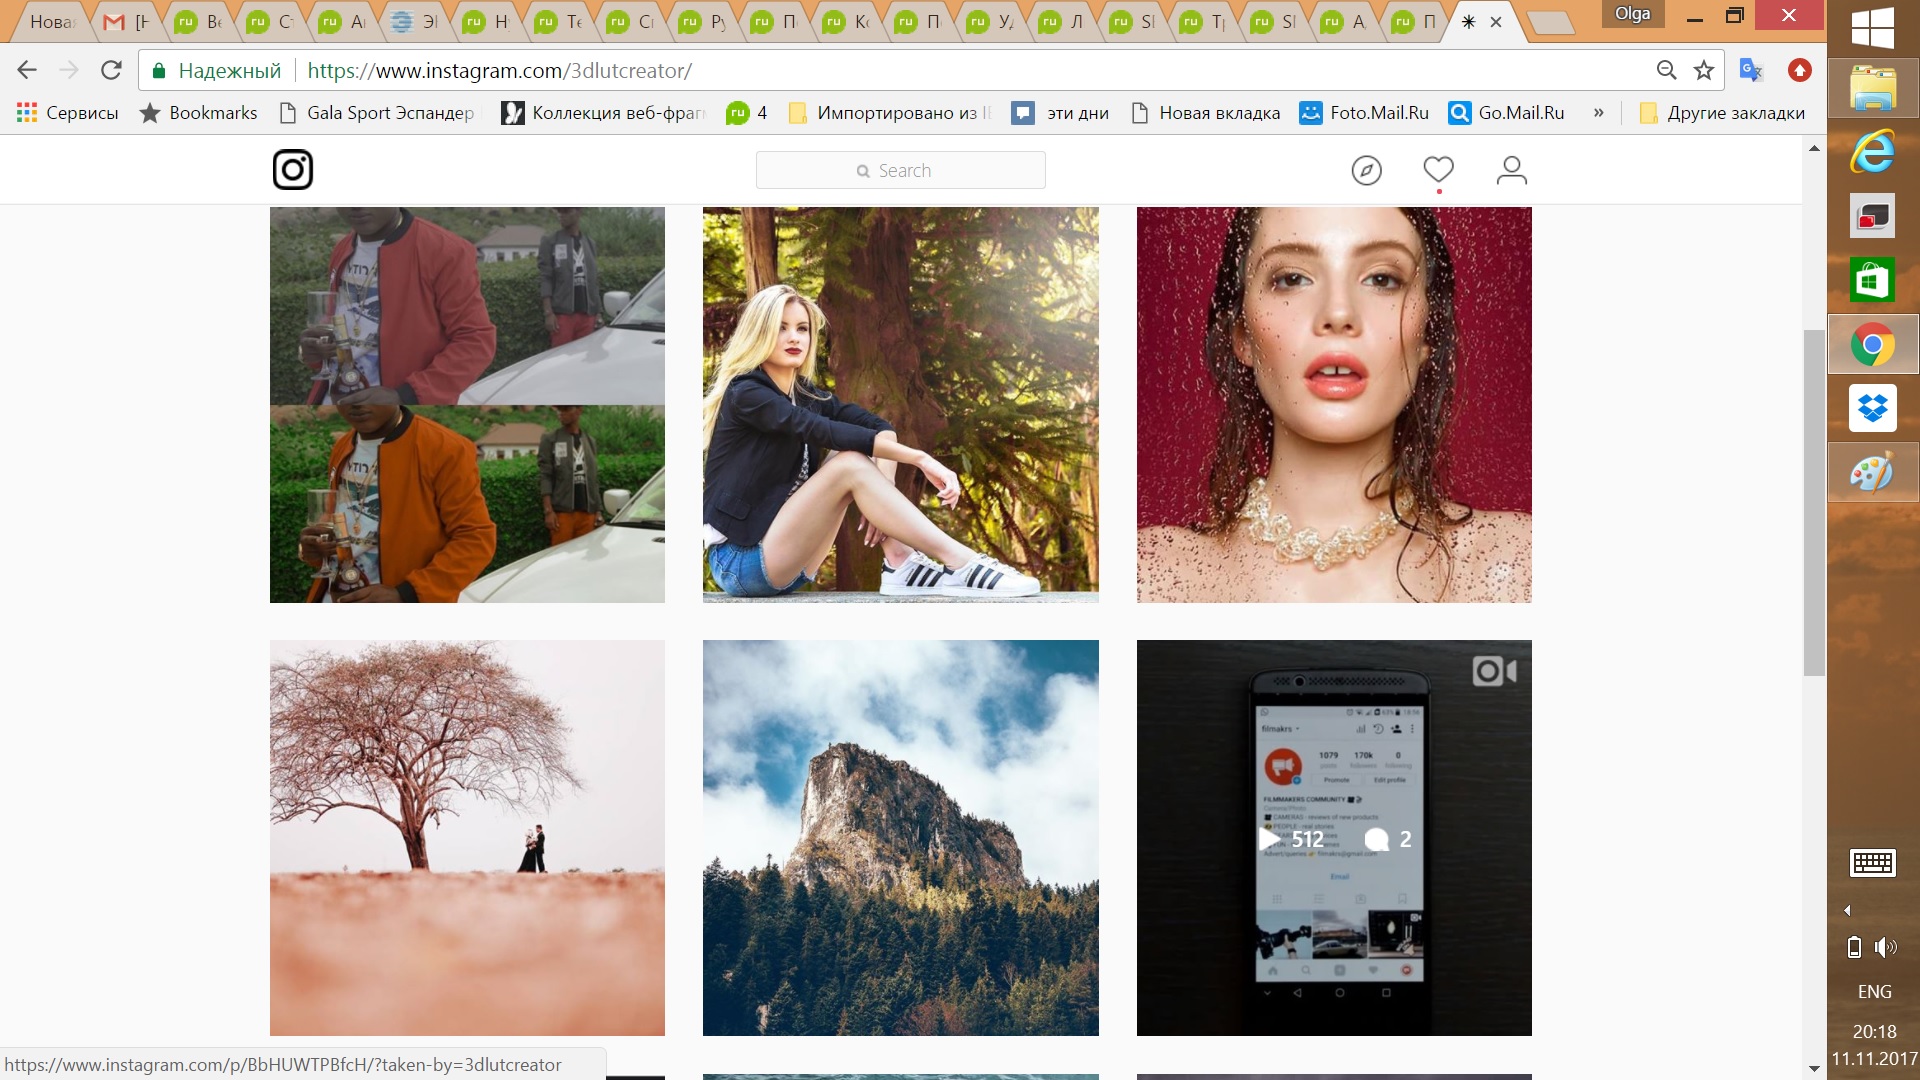Go back to previous page

[x=27, y=70]
